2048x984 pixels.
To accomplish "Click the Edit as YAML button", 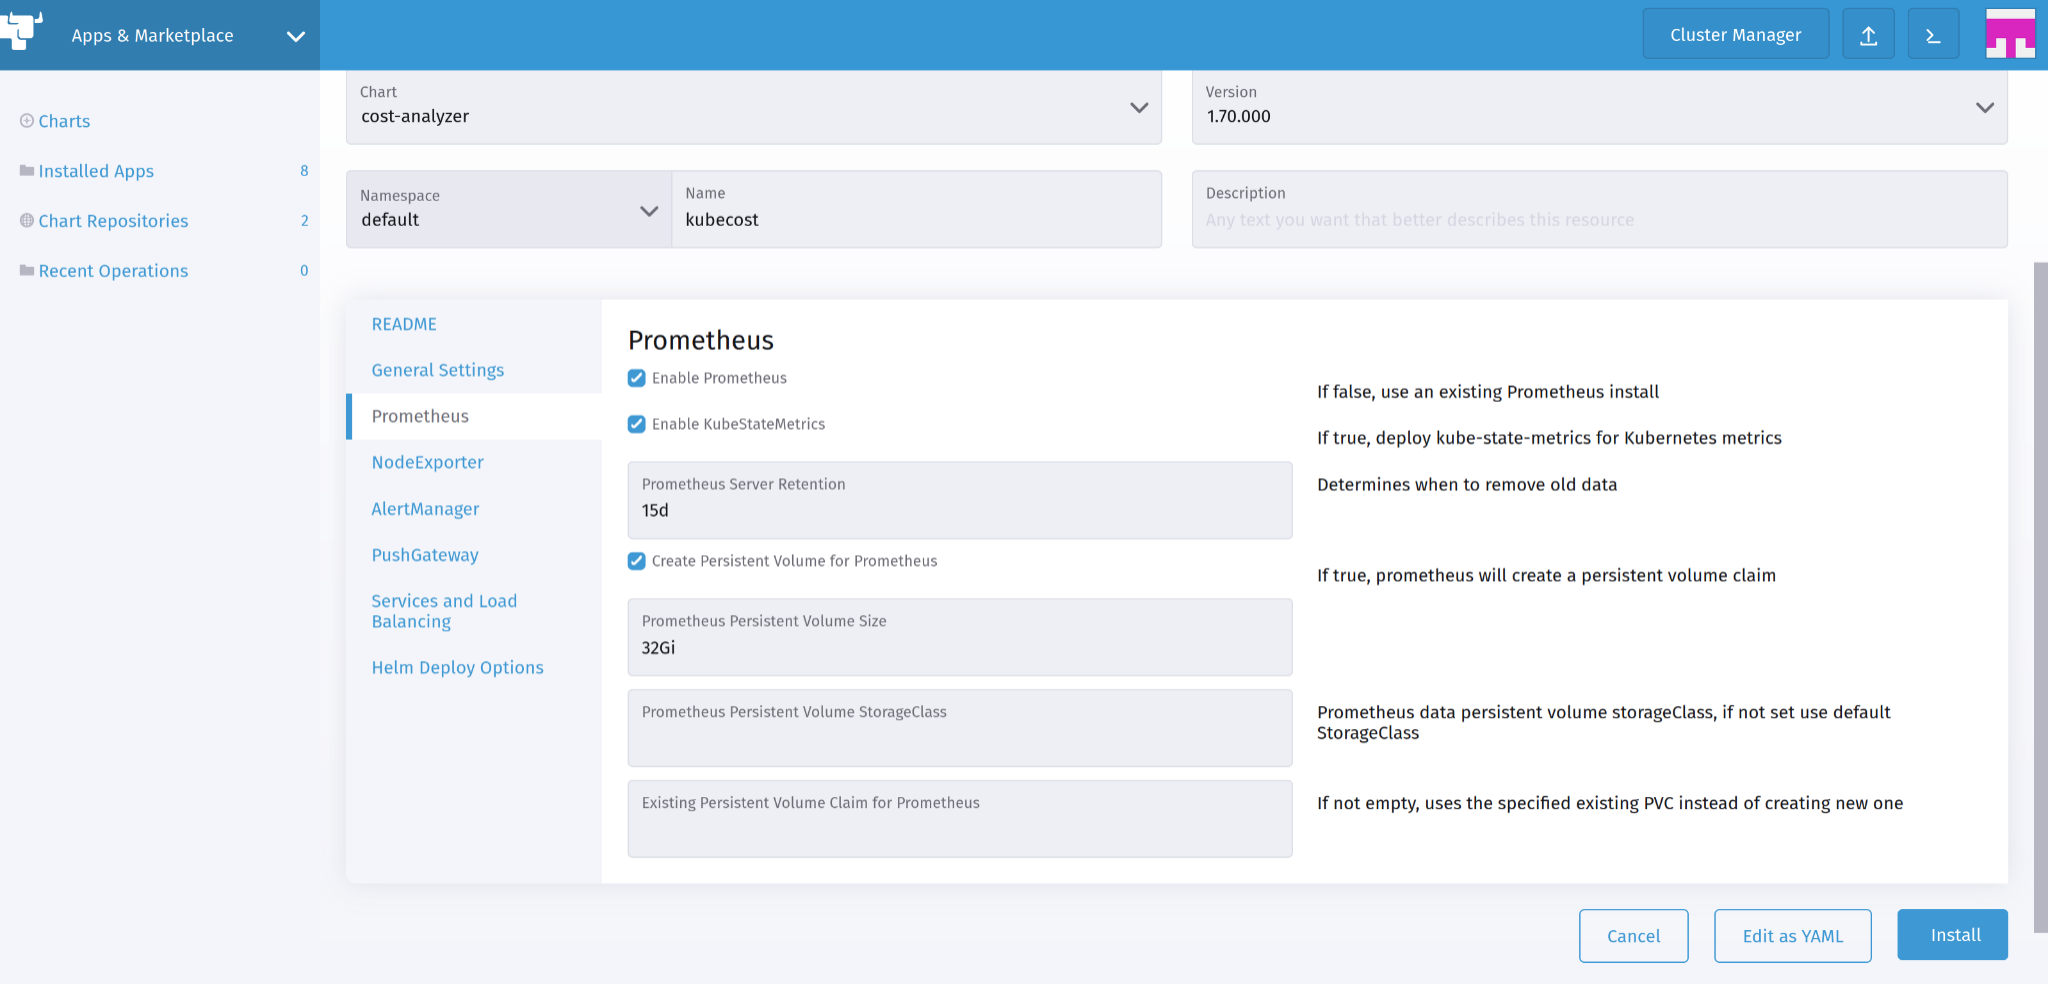I will (1792, 936).
